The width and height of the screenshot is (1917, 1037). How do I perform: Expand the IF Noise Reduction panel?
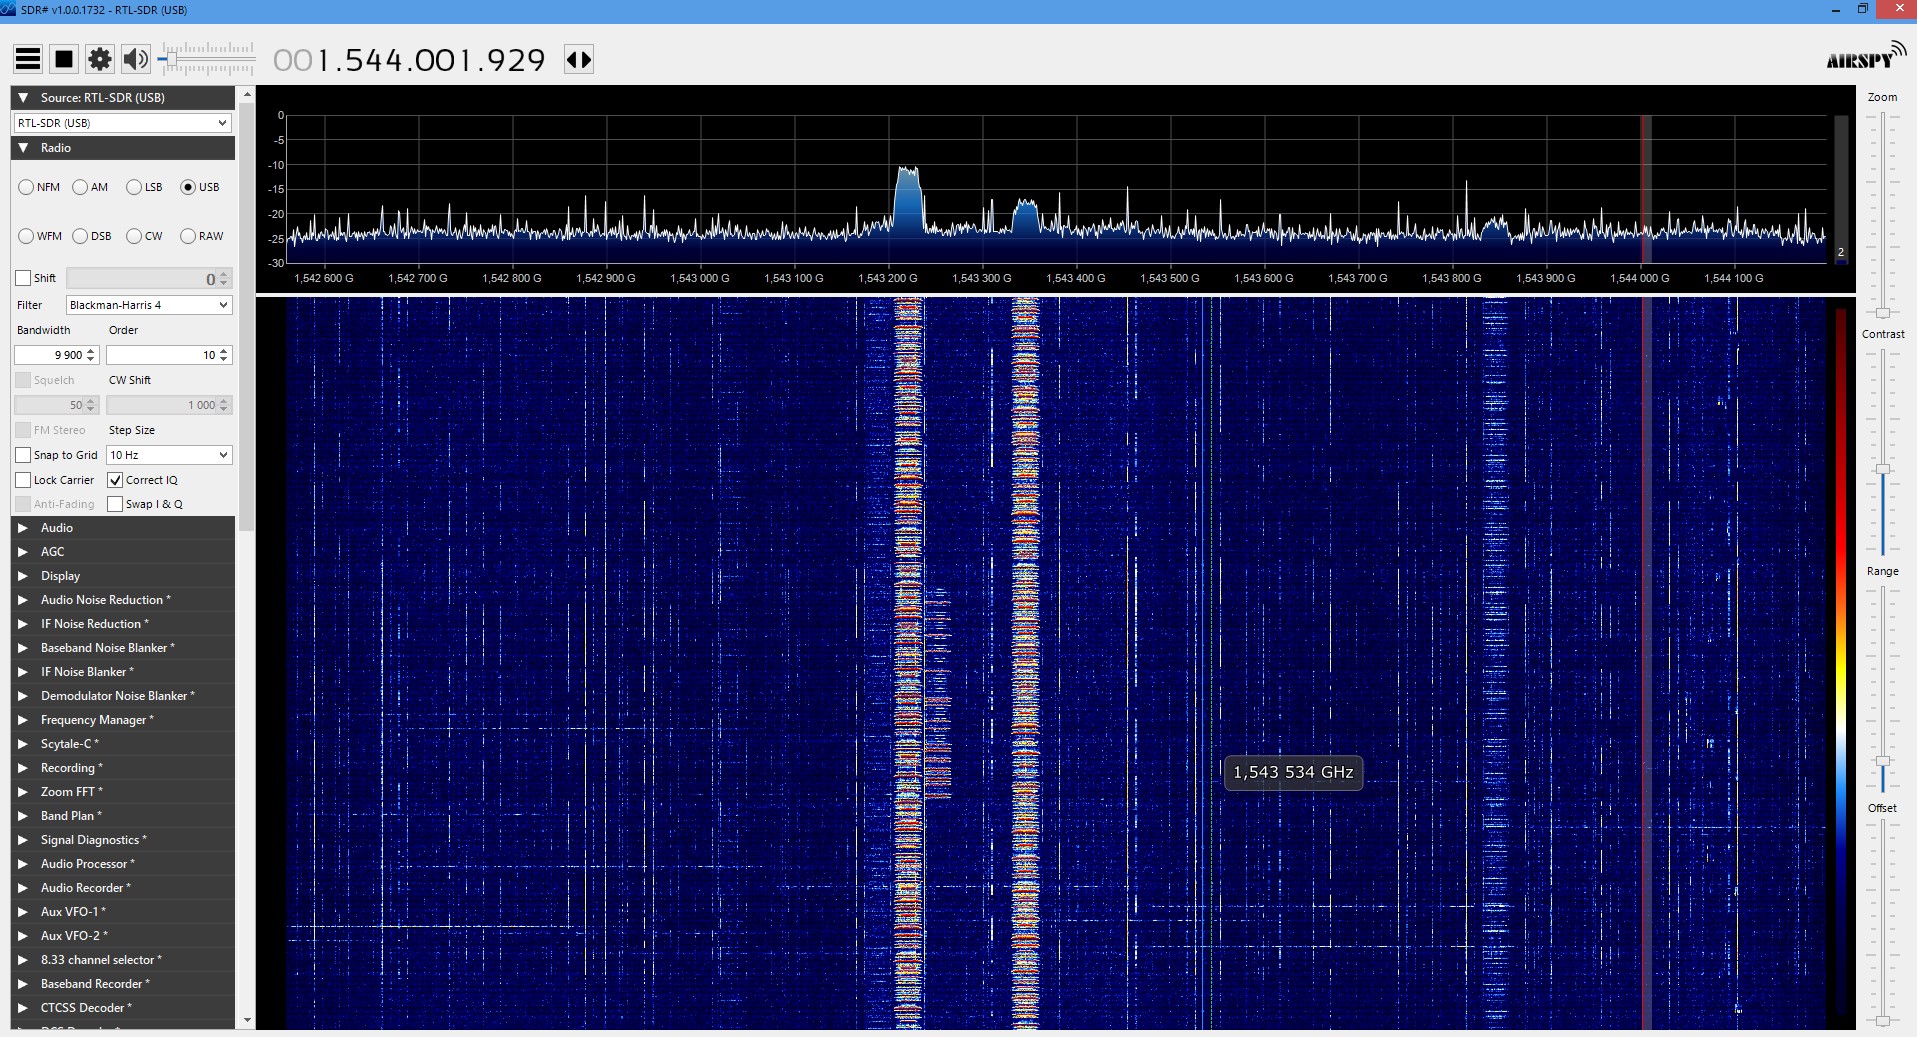(123, 624)
